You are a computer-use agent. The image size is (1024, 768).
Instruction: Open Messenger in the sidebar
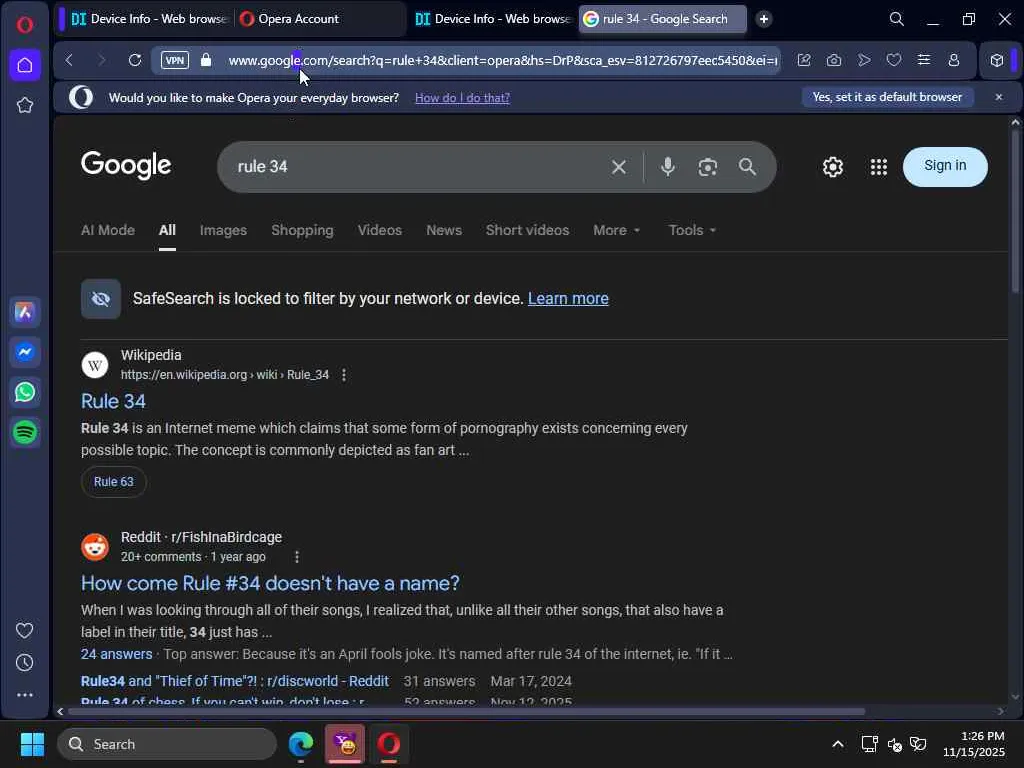pos(25,352)
